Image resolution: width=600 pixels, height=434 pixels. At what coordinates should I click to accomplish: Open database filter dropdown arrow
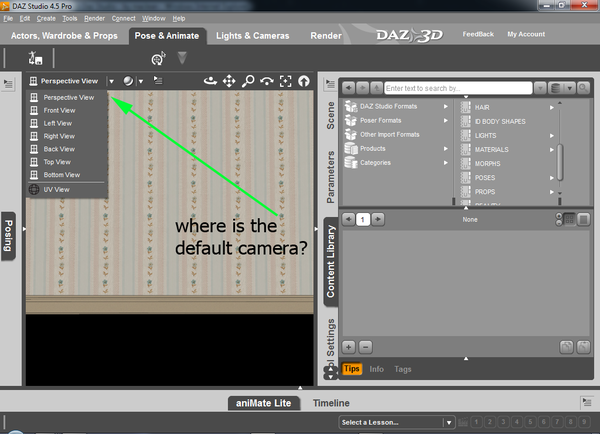[570, 88]
